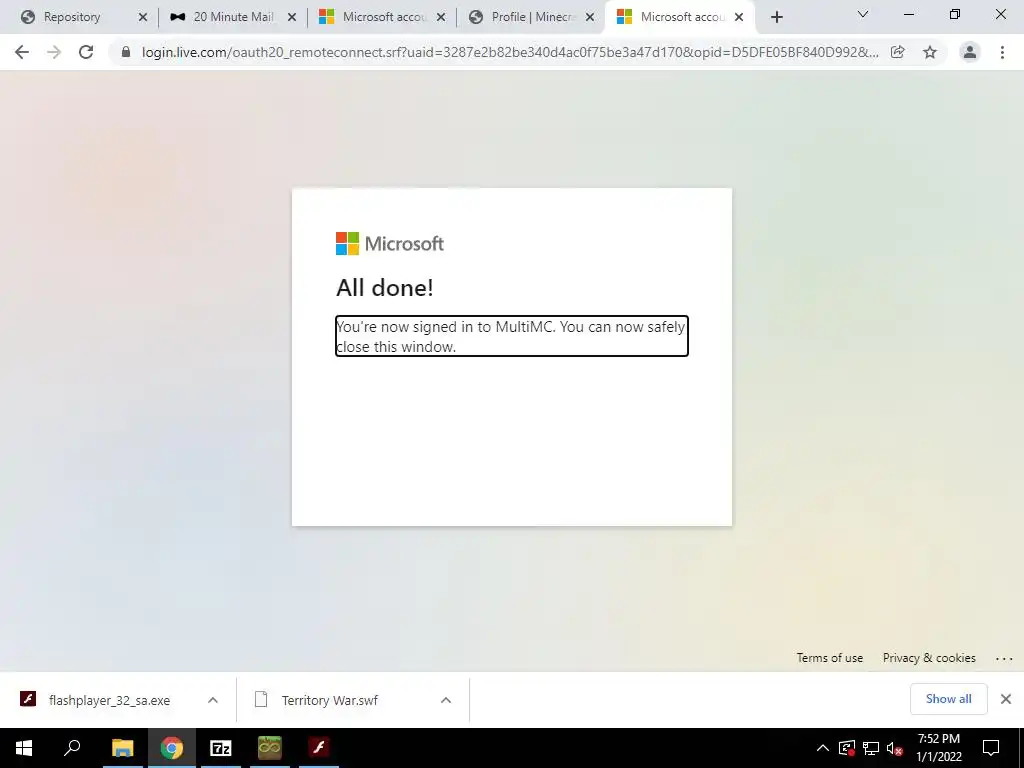Close the first Microsoft account tab
The image size is (1024, 768).
coord(441,18)
